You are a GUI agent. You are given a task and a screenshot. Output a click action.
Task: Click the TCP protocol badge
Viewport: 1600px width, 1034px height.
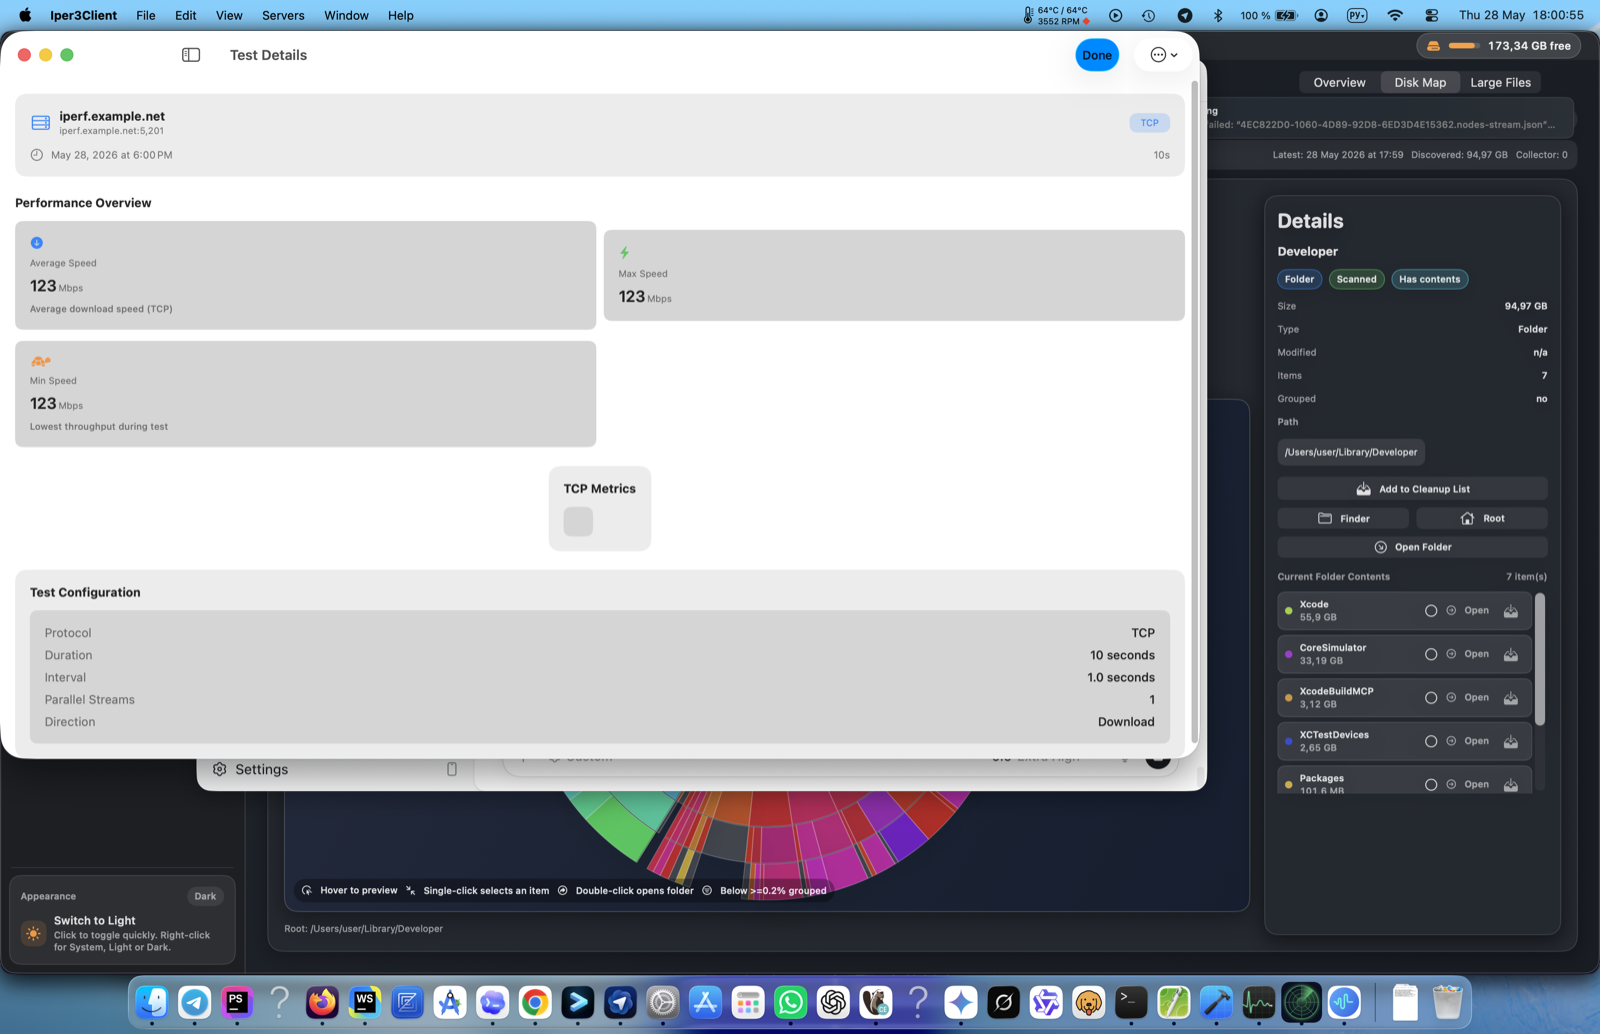coord(1149,123)
